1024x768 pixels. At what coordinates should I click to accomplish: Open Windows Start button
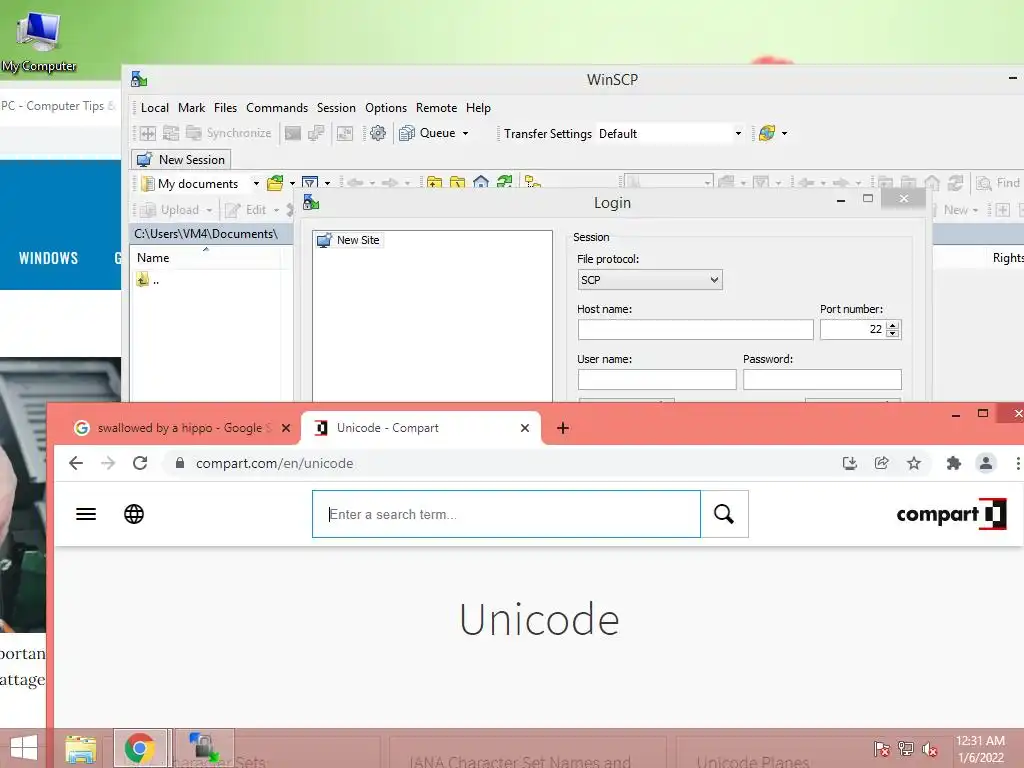pos(24,748)
